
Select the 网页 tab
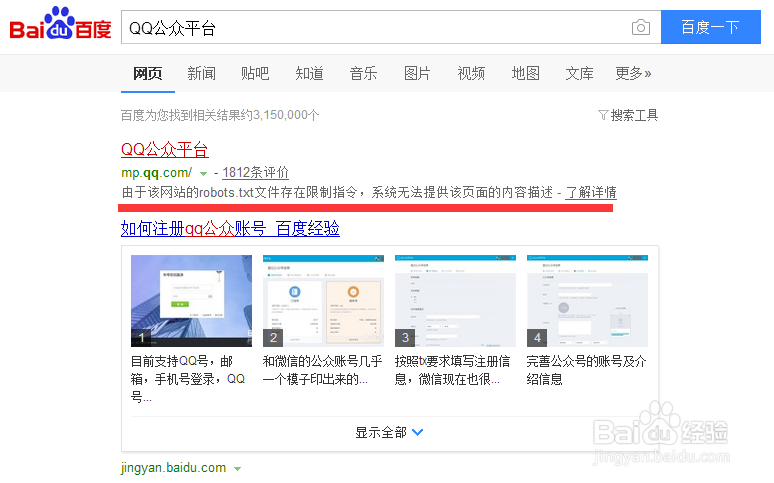coord(148,74)
